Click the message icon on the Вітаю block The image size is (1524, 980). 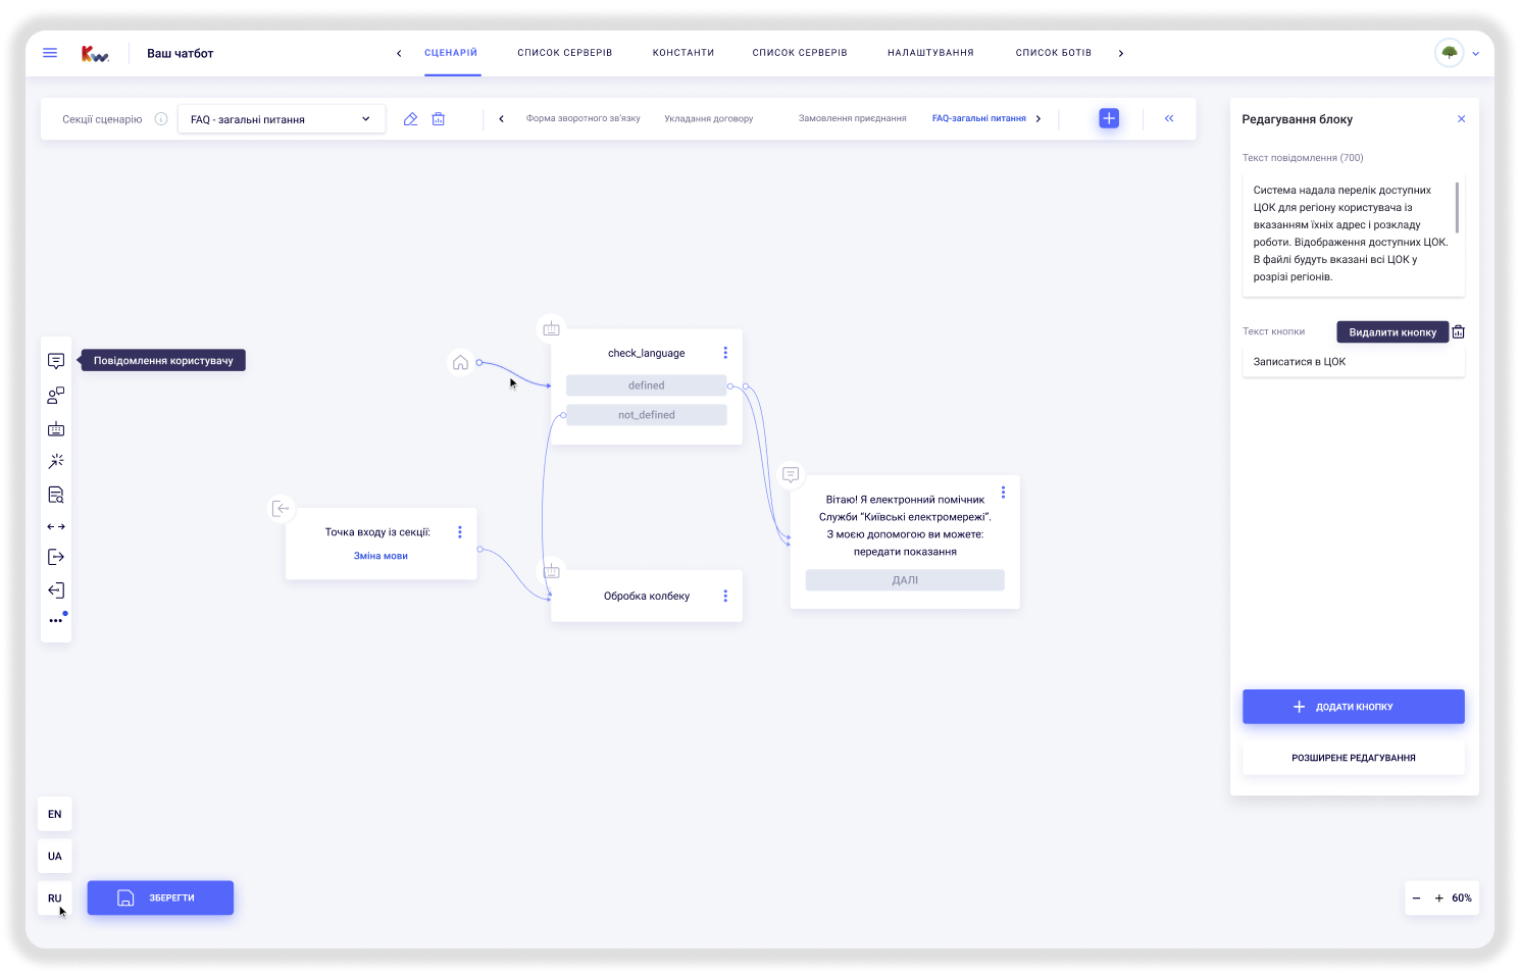[791, 475]
